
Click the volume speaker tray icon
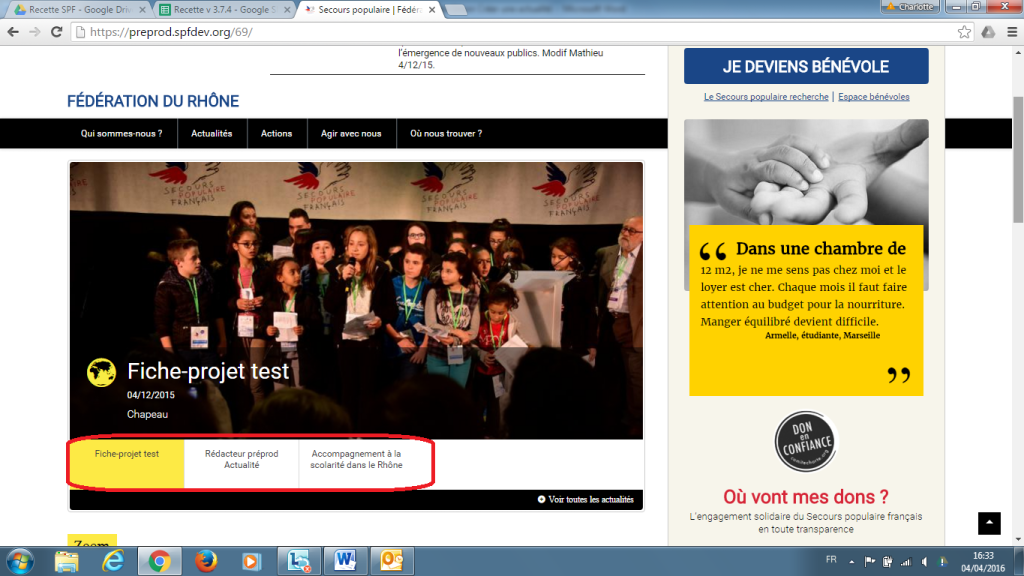pos(924,562)
